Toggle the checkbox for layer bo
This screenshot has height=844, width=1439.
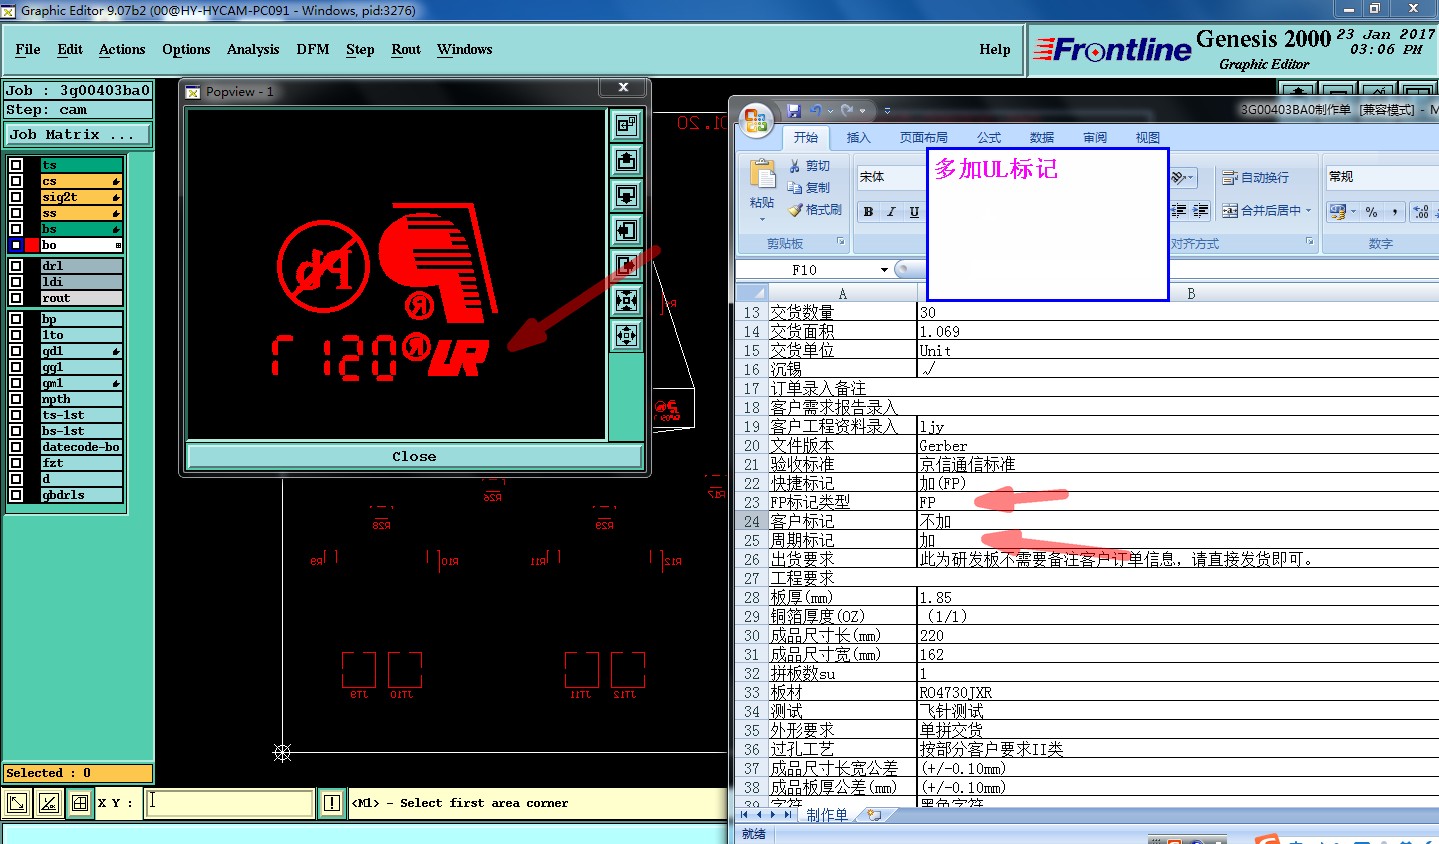pos(16,245)
